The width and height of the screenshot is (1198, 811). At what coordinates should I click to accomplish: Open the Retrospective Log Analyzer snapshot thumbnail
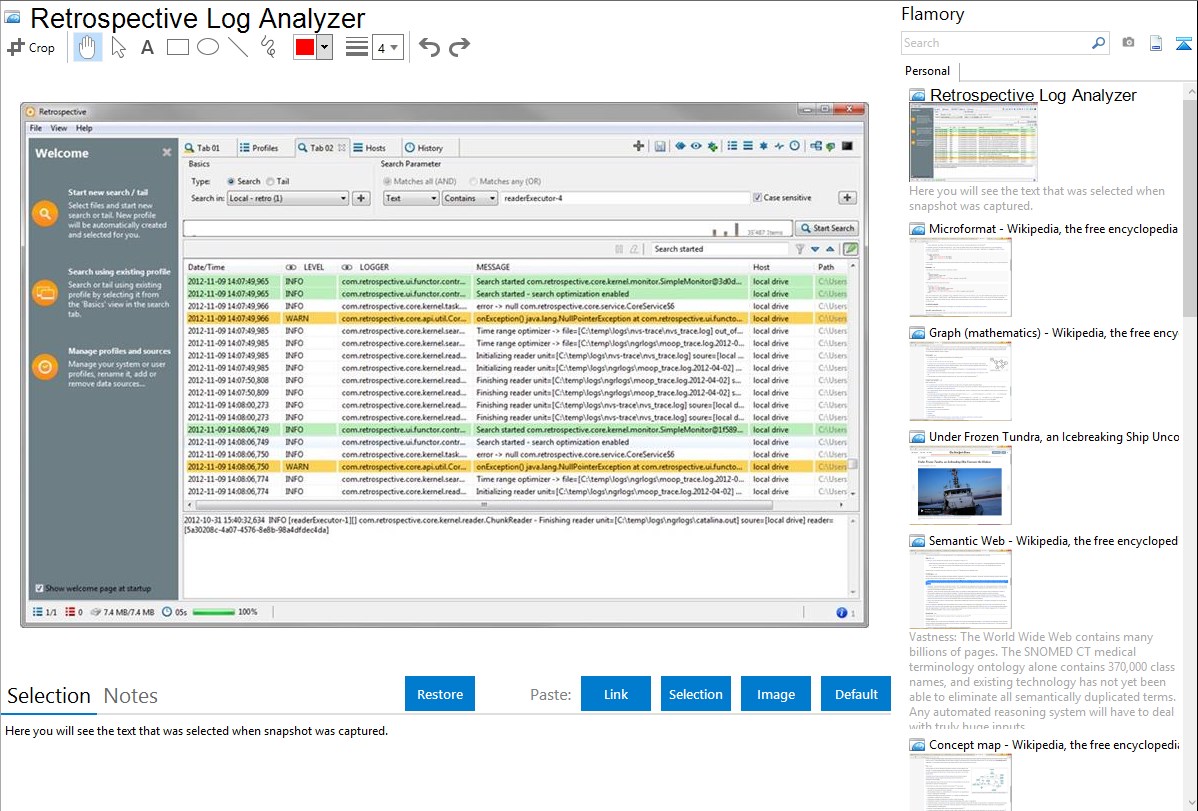click(x=973, y=143)
